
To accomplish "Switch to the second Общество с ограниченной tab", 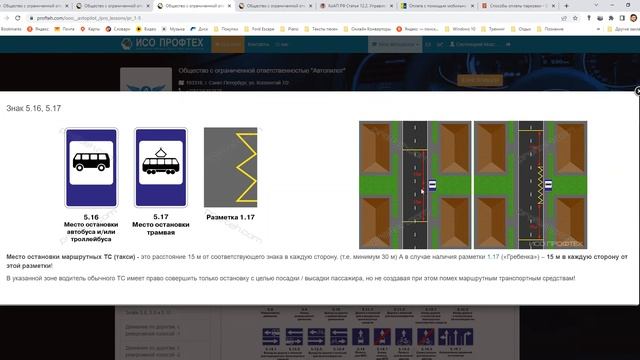I will (113, 6).
